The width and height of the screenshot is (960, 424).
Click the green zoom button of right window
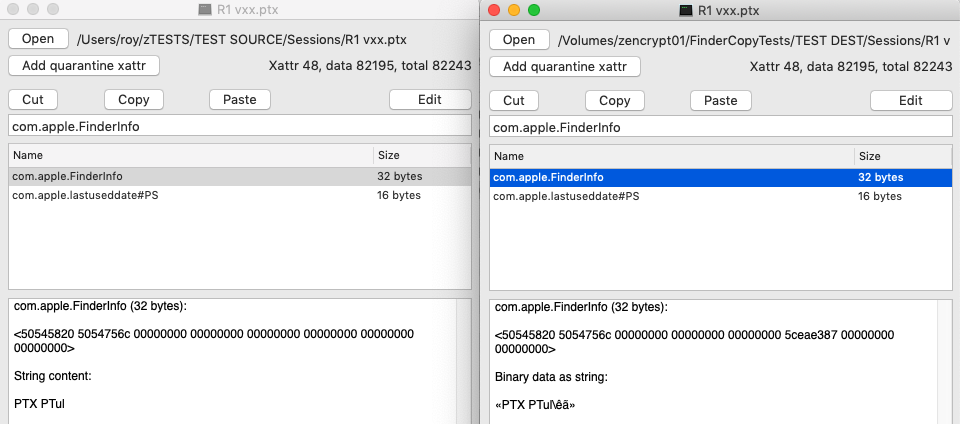[x=534, y=10]
